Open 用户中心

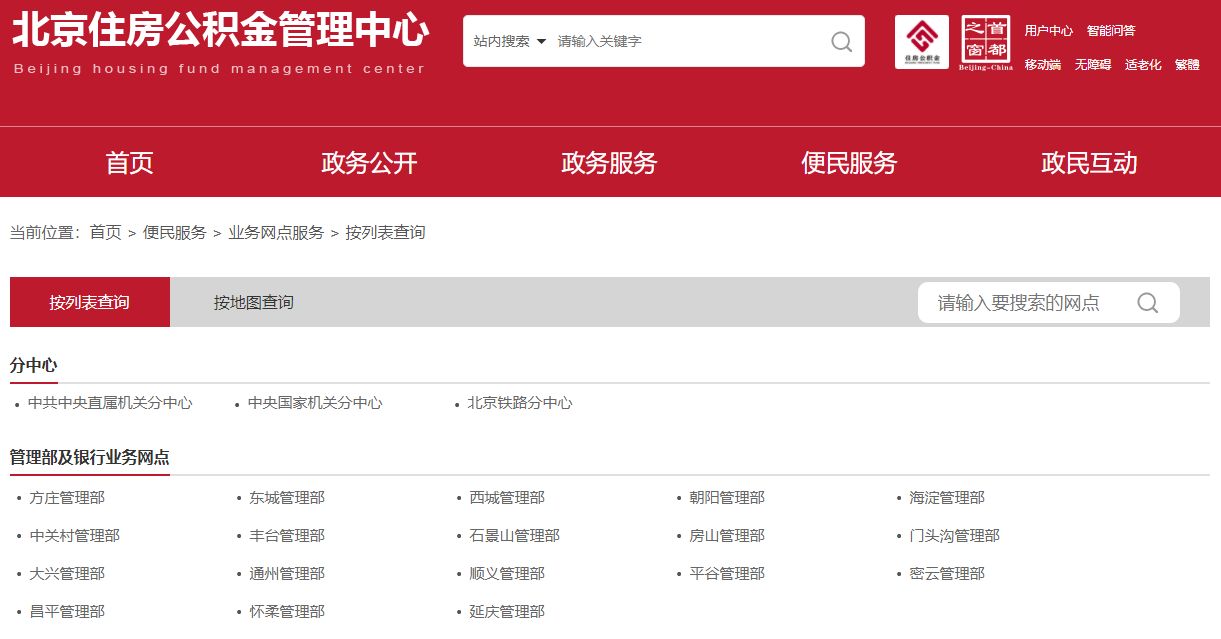tap(1049, 31)
